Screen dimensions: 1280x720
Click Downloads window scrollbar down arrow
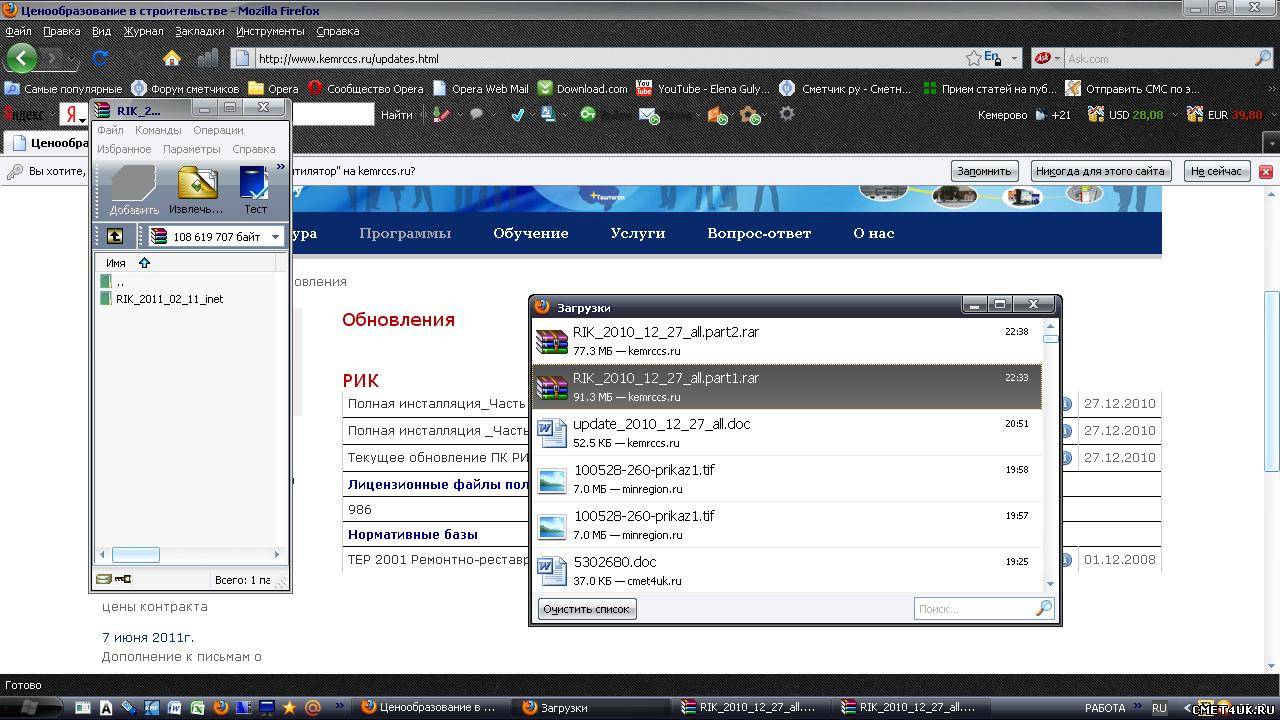[x=1050, y=583]
